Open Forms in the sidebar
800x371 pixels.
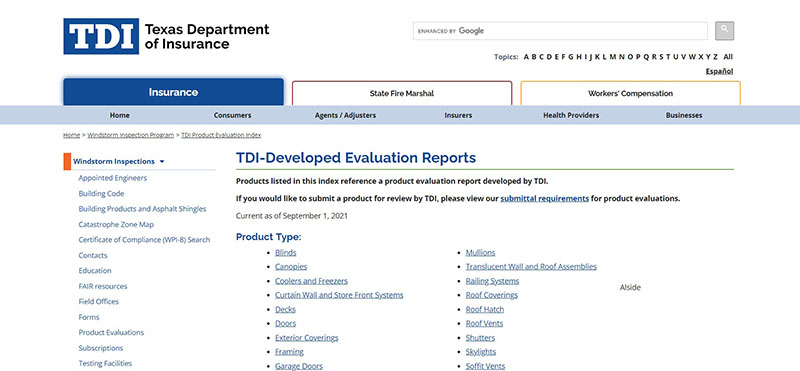[x=89, y=317]
